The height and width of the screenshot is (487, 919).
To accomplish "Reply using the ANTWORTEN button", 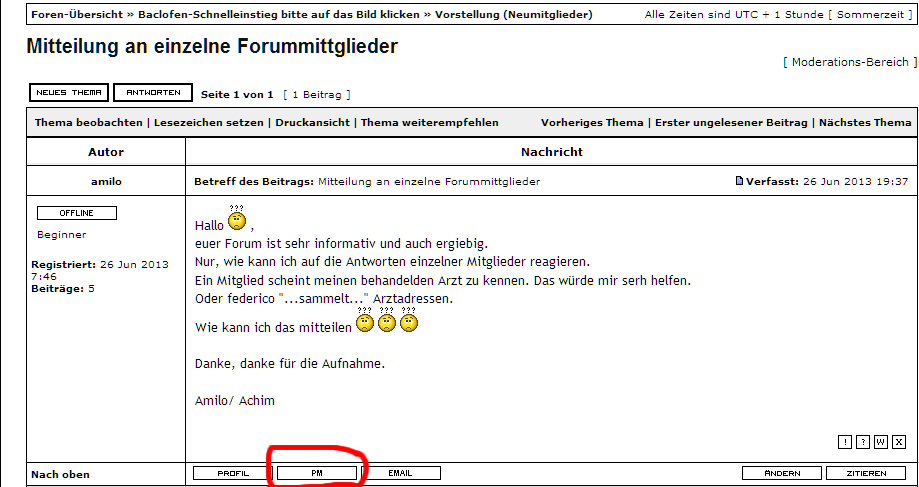I will click(153, 93).
